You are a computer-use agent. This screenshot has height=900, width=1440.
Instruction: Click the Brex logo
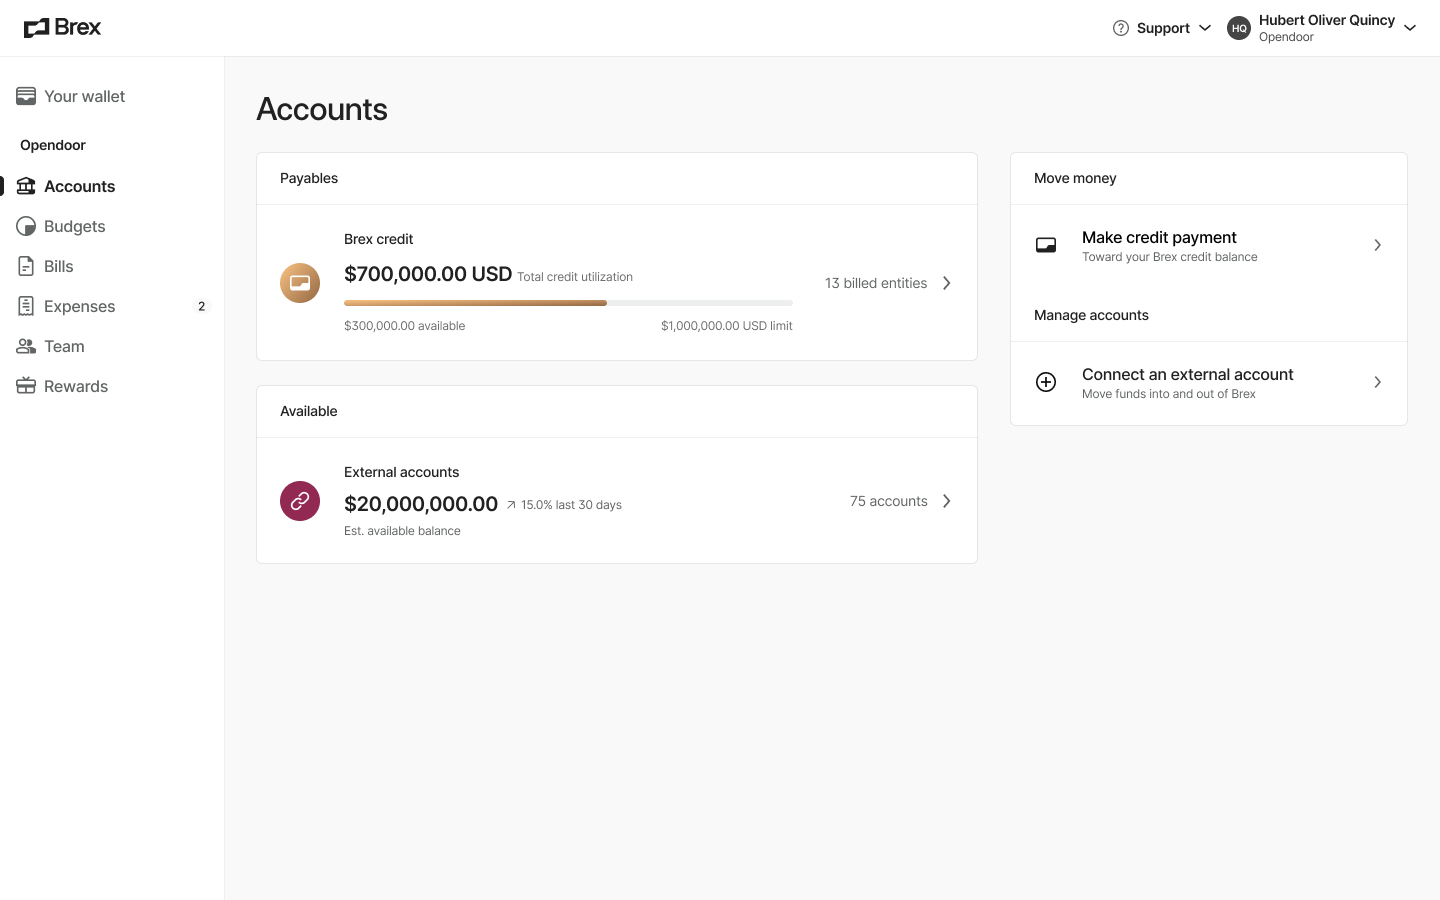(x=62, y=28)
